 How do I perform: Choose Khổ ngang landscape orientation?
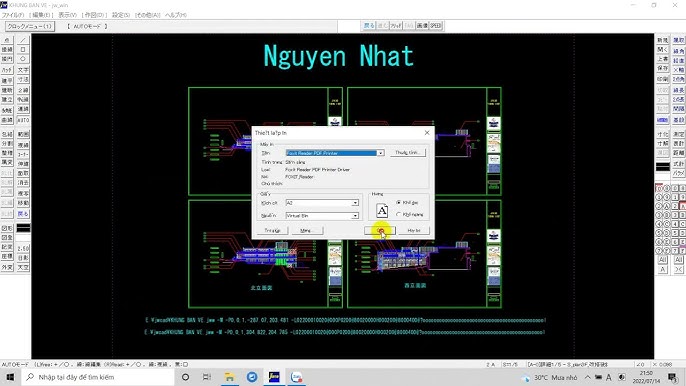[410, 214]
